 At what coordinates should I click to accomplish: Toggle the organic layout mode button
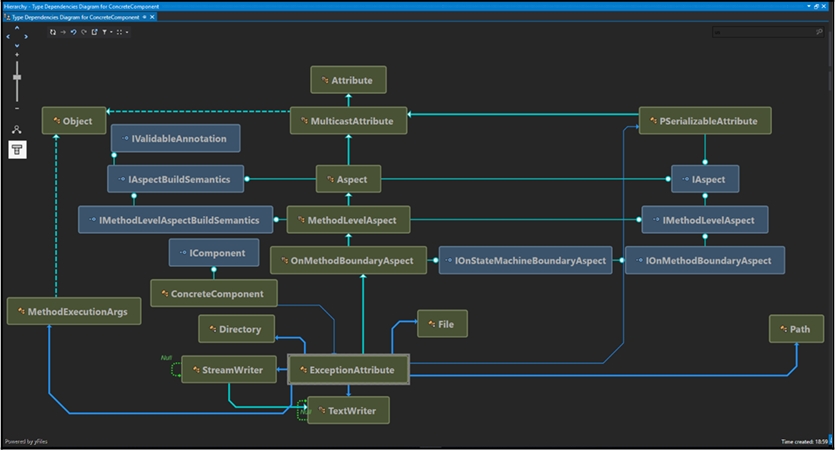17,130
